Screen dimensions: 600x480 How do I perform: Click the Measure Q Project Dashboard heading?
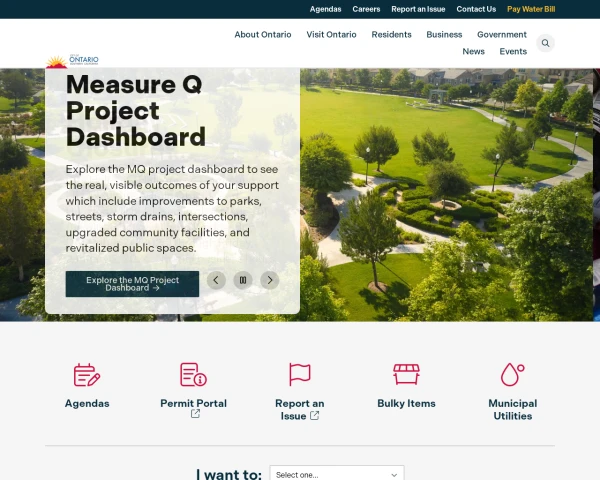(136, 111)
